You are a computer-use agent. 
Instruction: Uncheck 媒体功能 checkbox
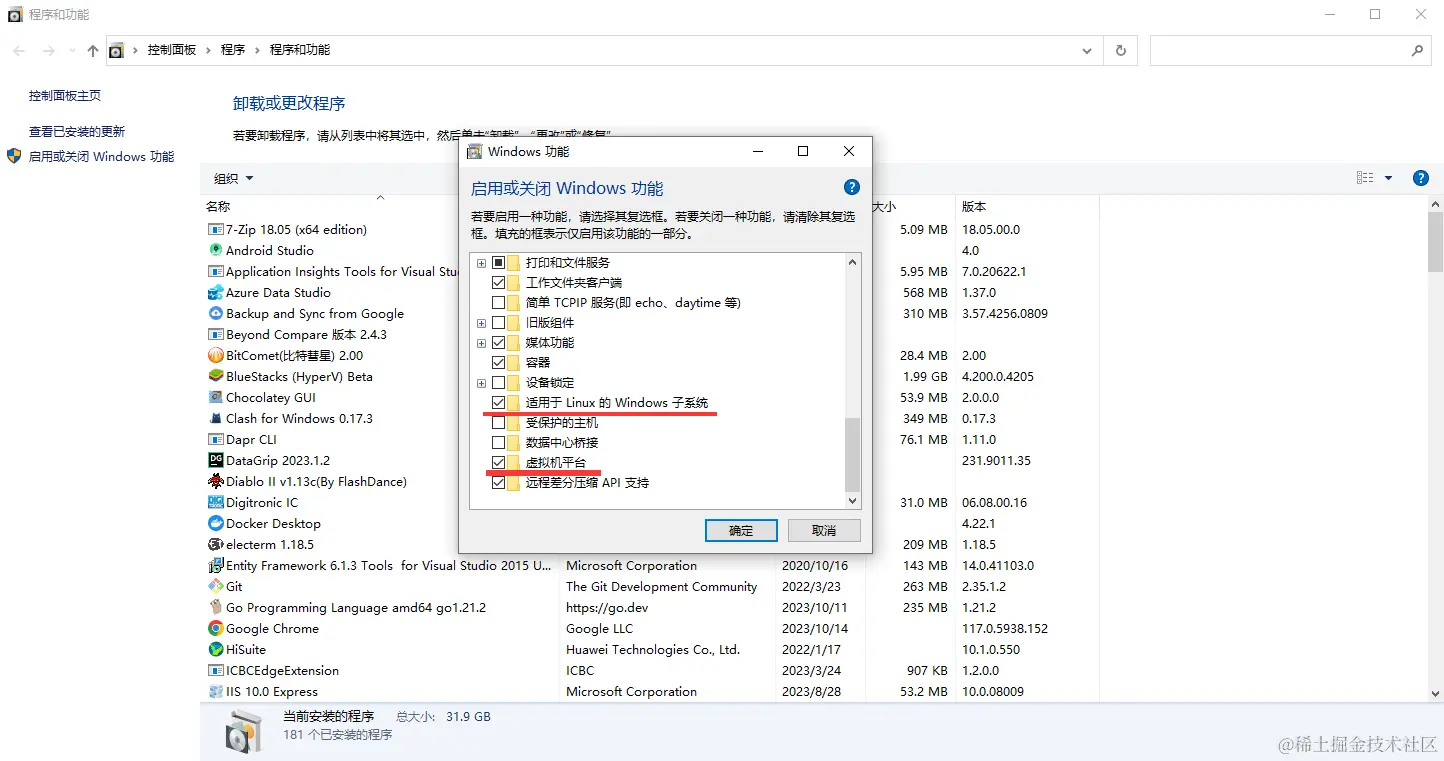[499, 342]
